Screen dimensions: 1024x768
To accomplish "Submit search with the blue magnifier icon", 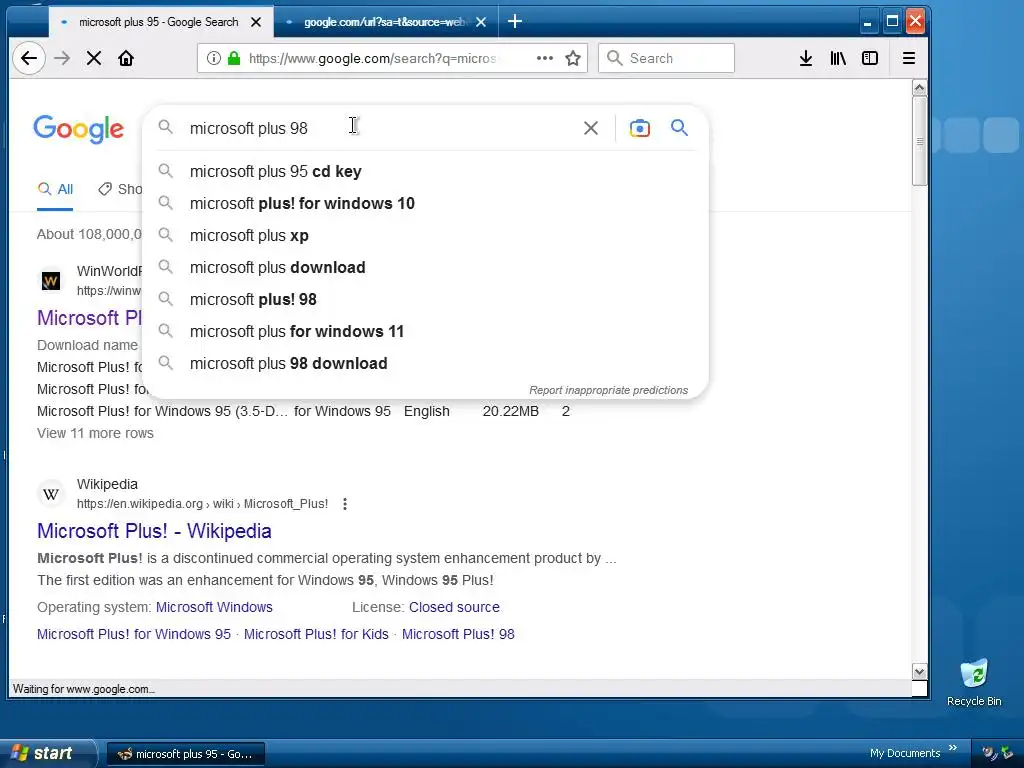I will pyautogui.click(x=679, y=128).
